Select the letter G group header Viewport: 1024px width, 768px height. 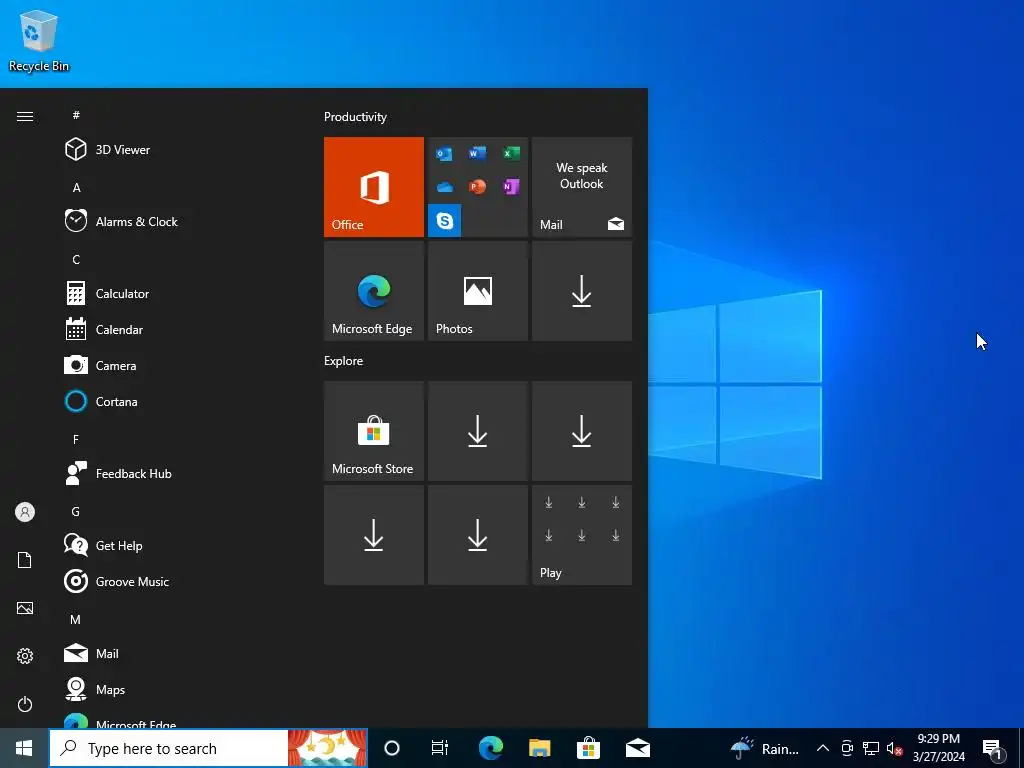click(76, 511)
